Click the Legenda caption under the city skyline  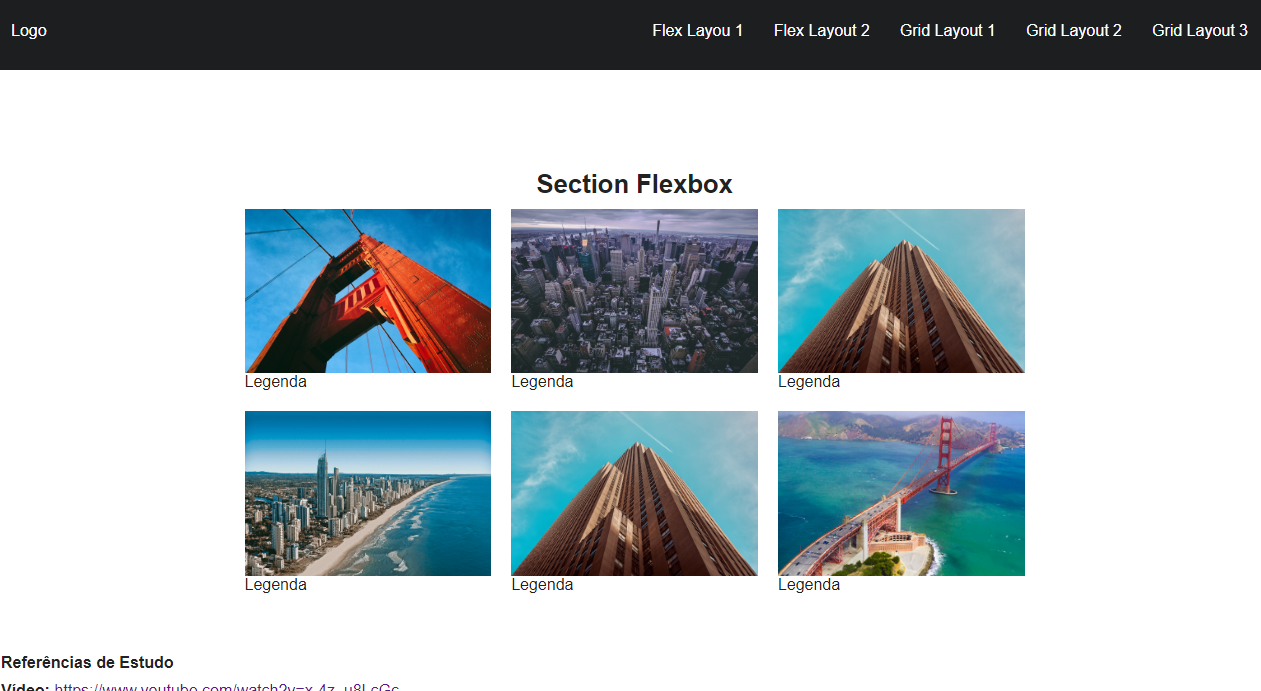(542, 381)
